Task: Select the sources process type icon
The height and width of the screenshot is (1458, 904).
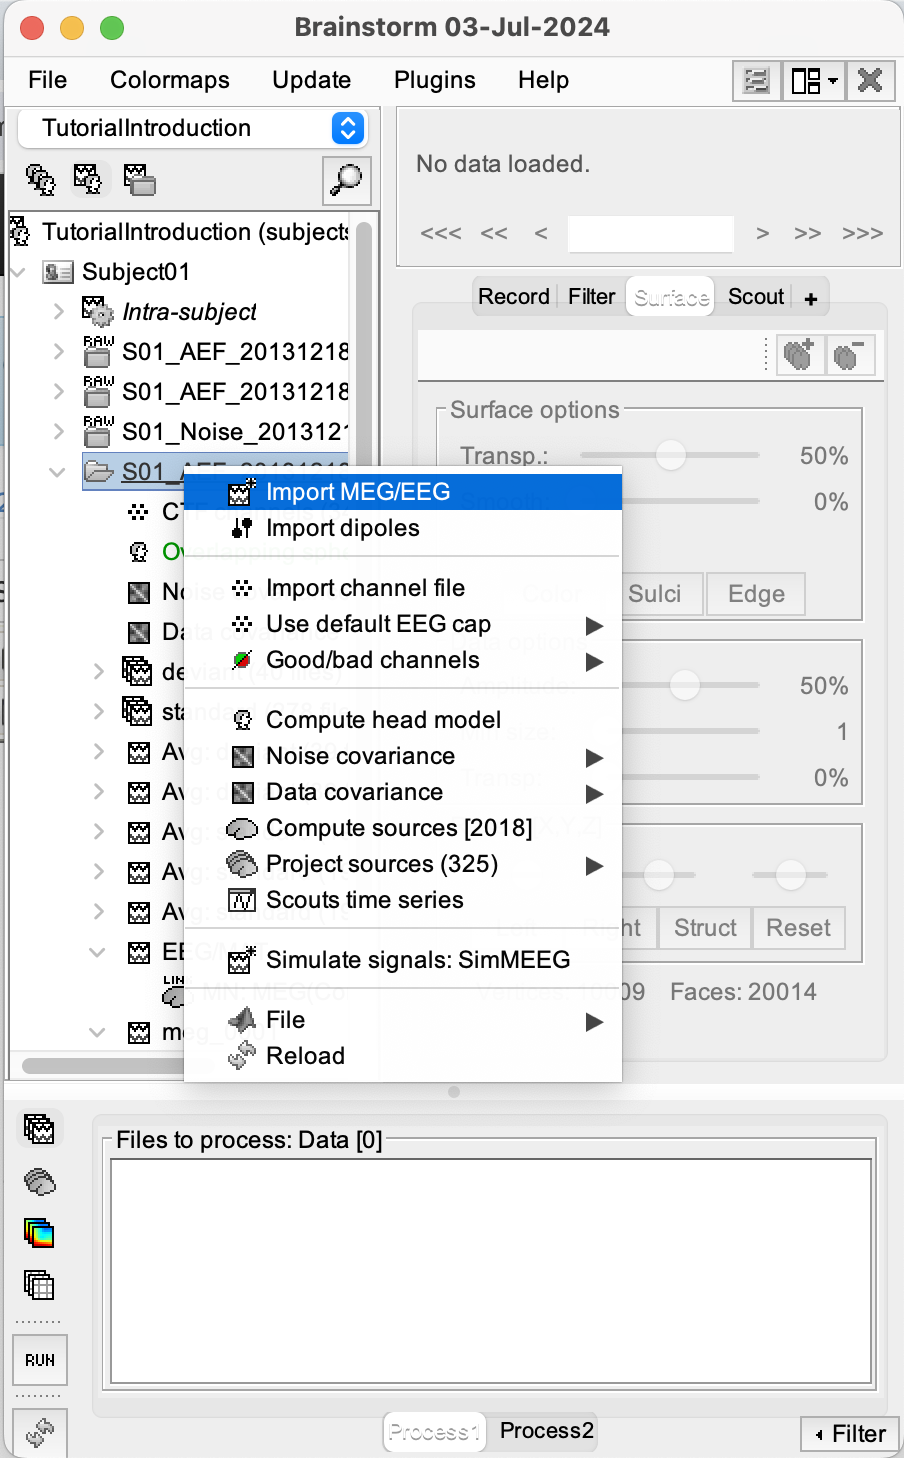Action: [x=40, y=1182]
